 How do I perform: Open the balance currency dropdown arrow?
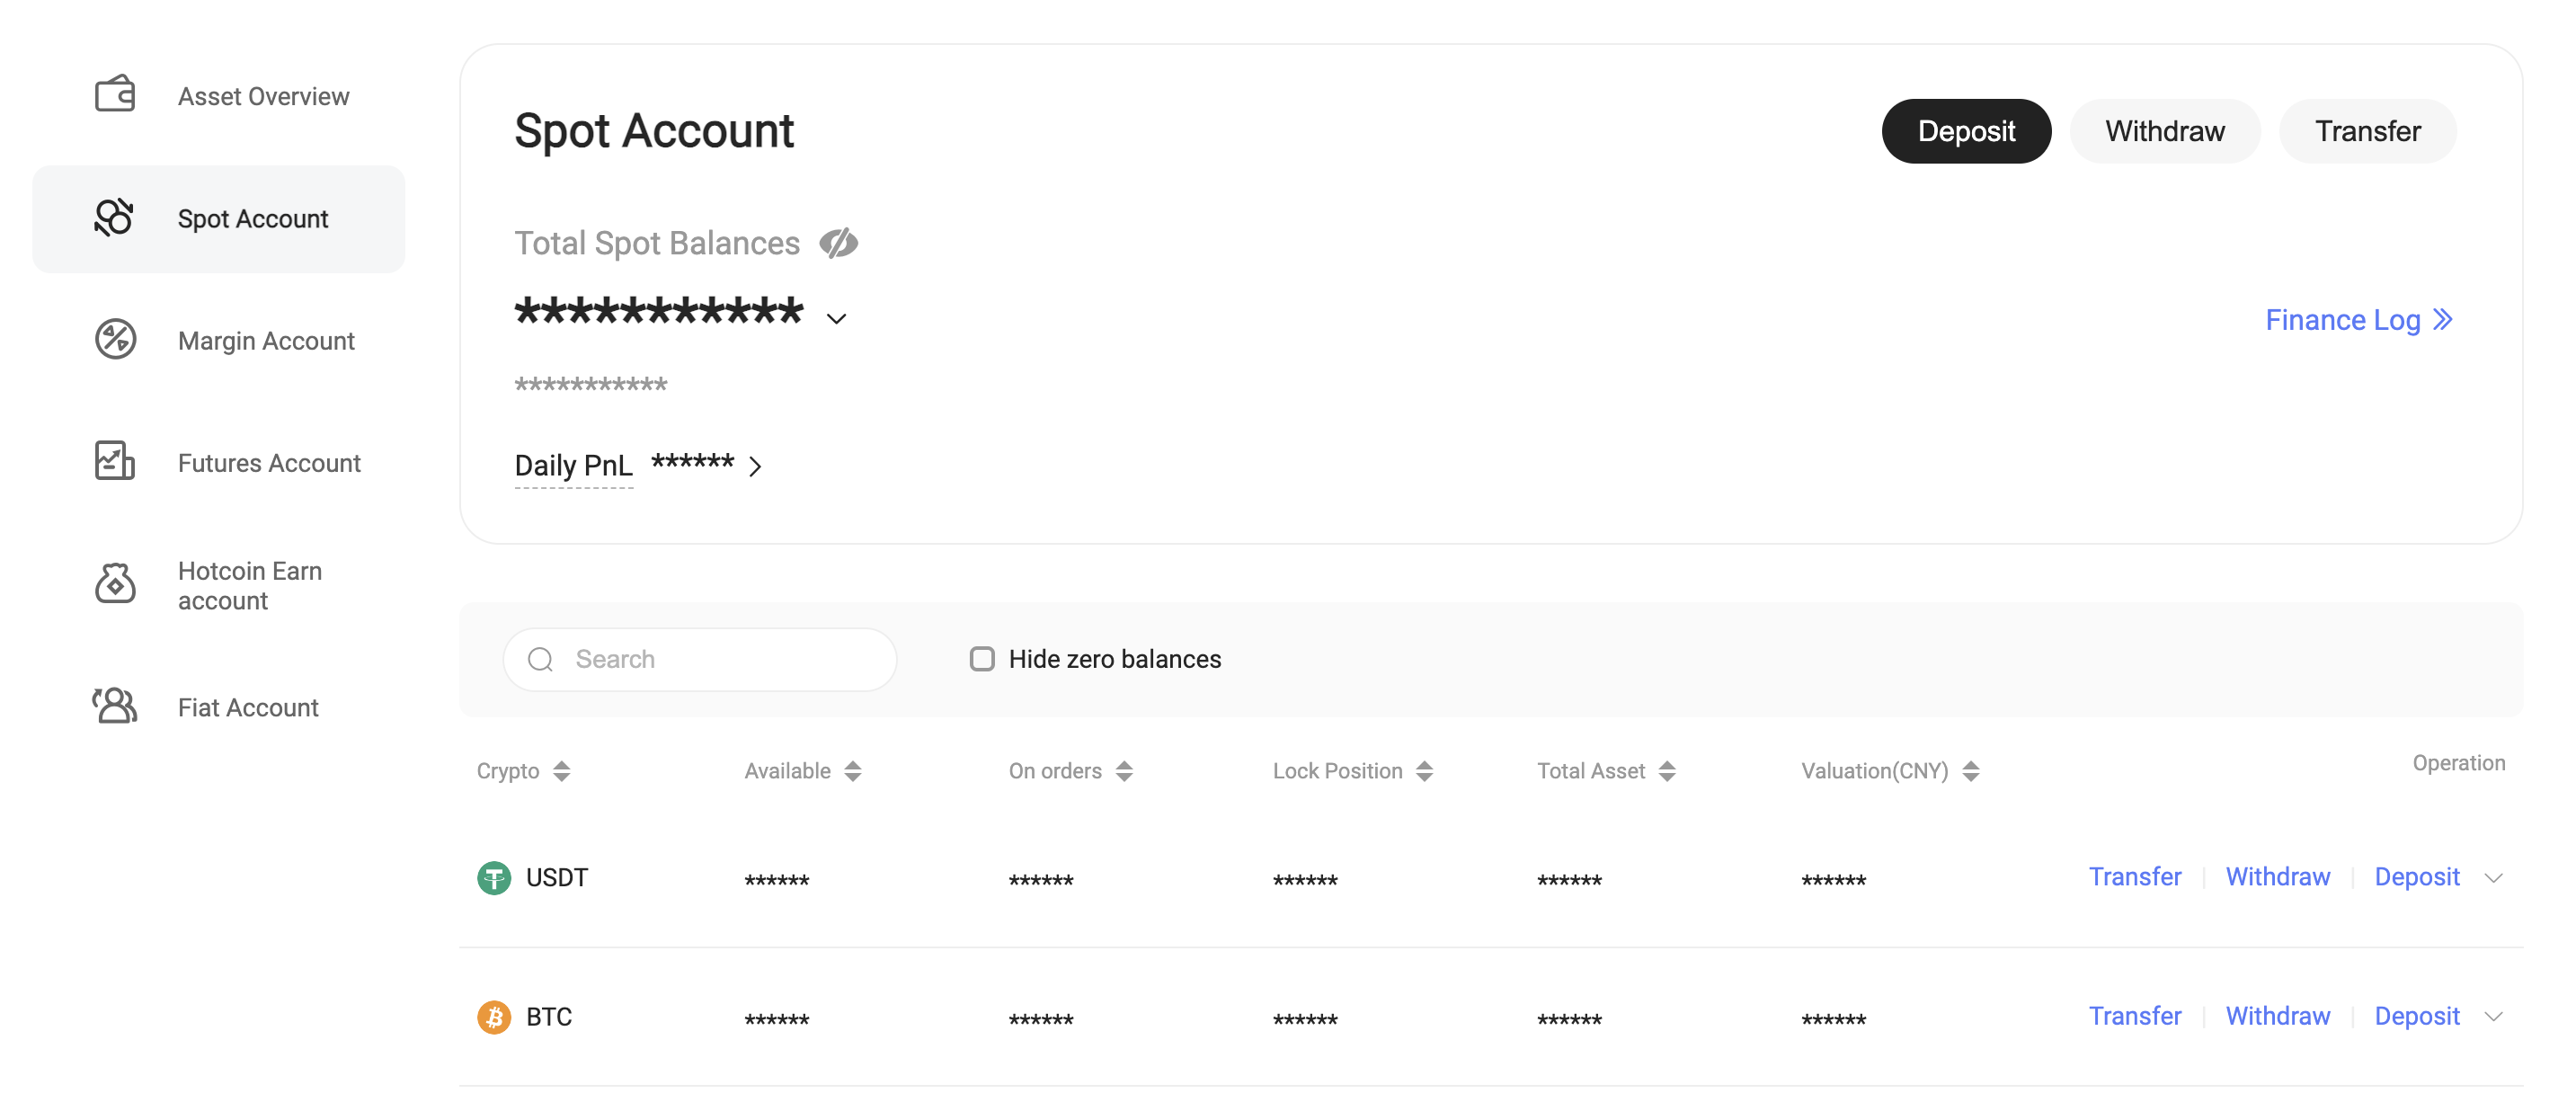click(836, 319)
